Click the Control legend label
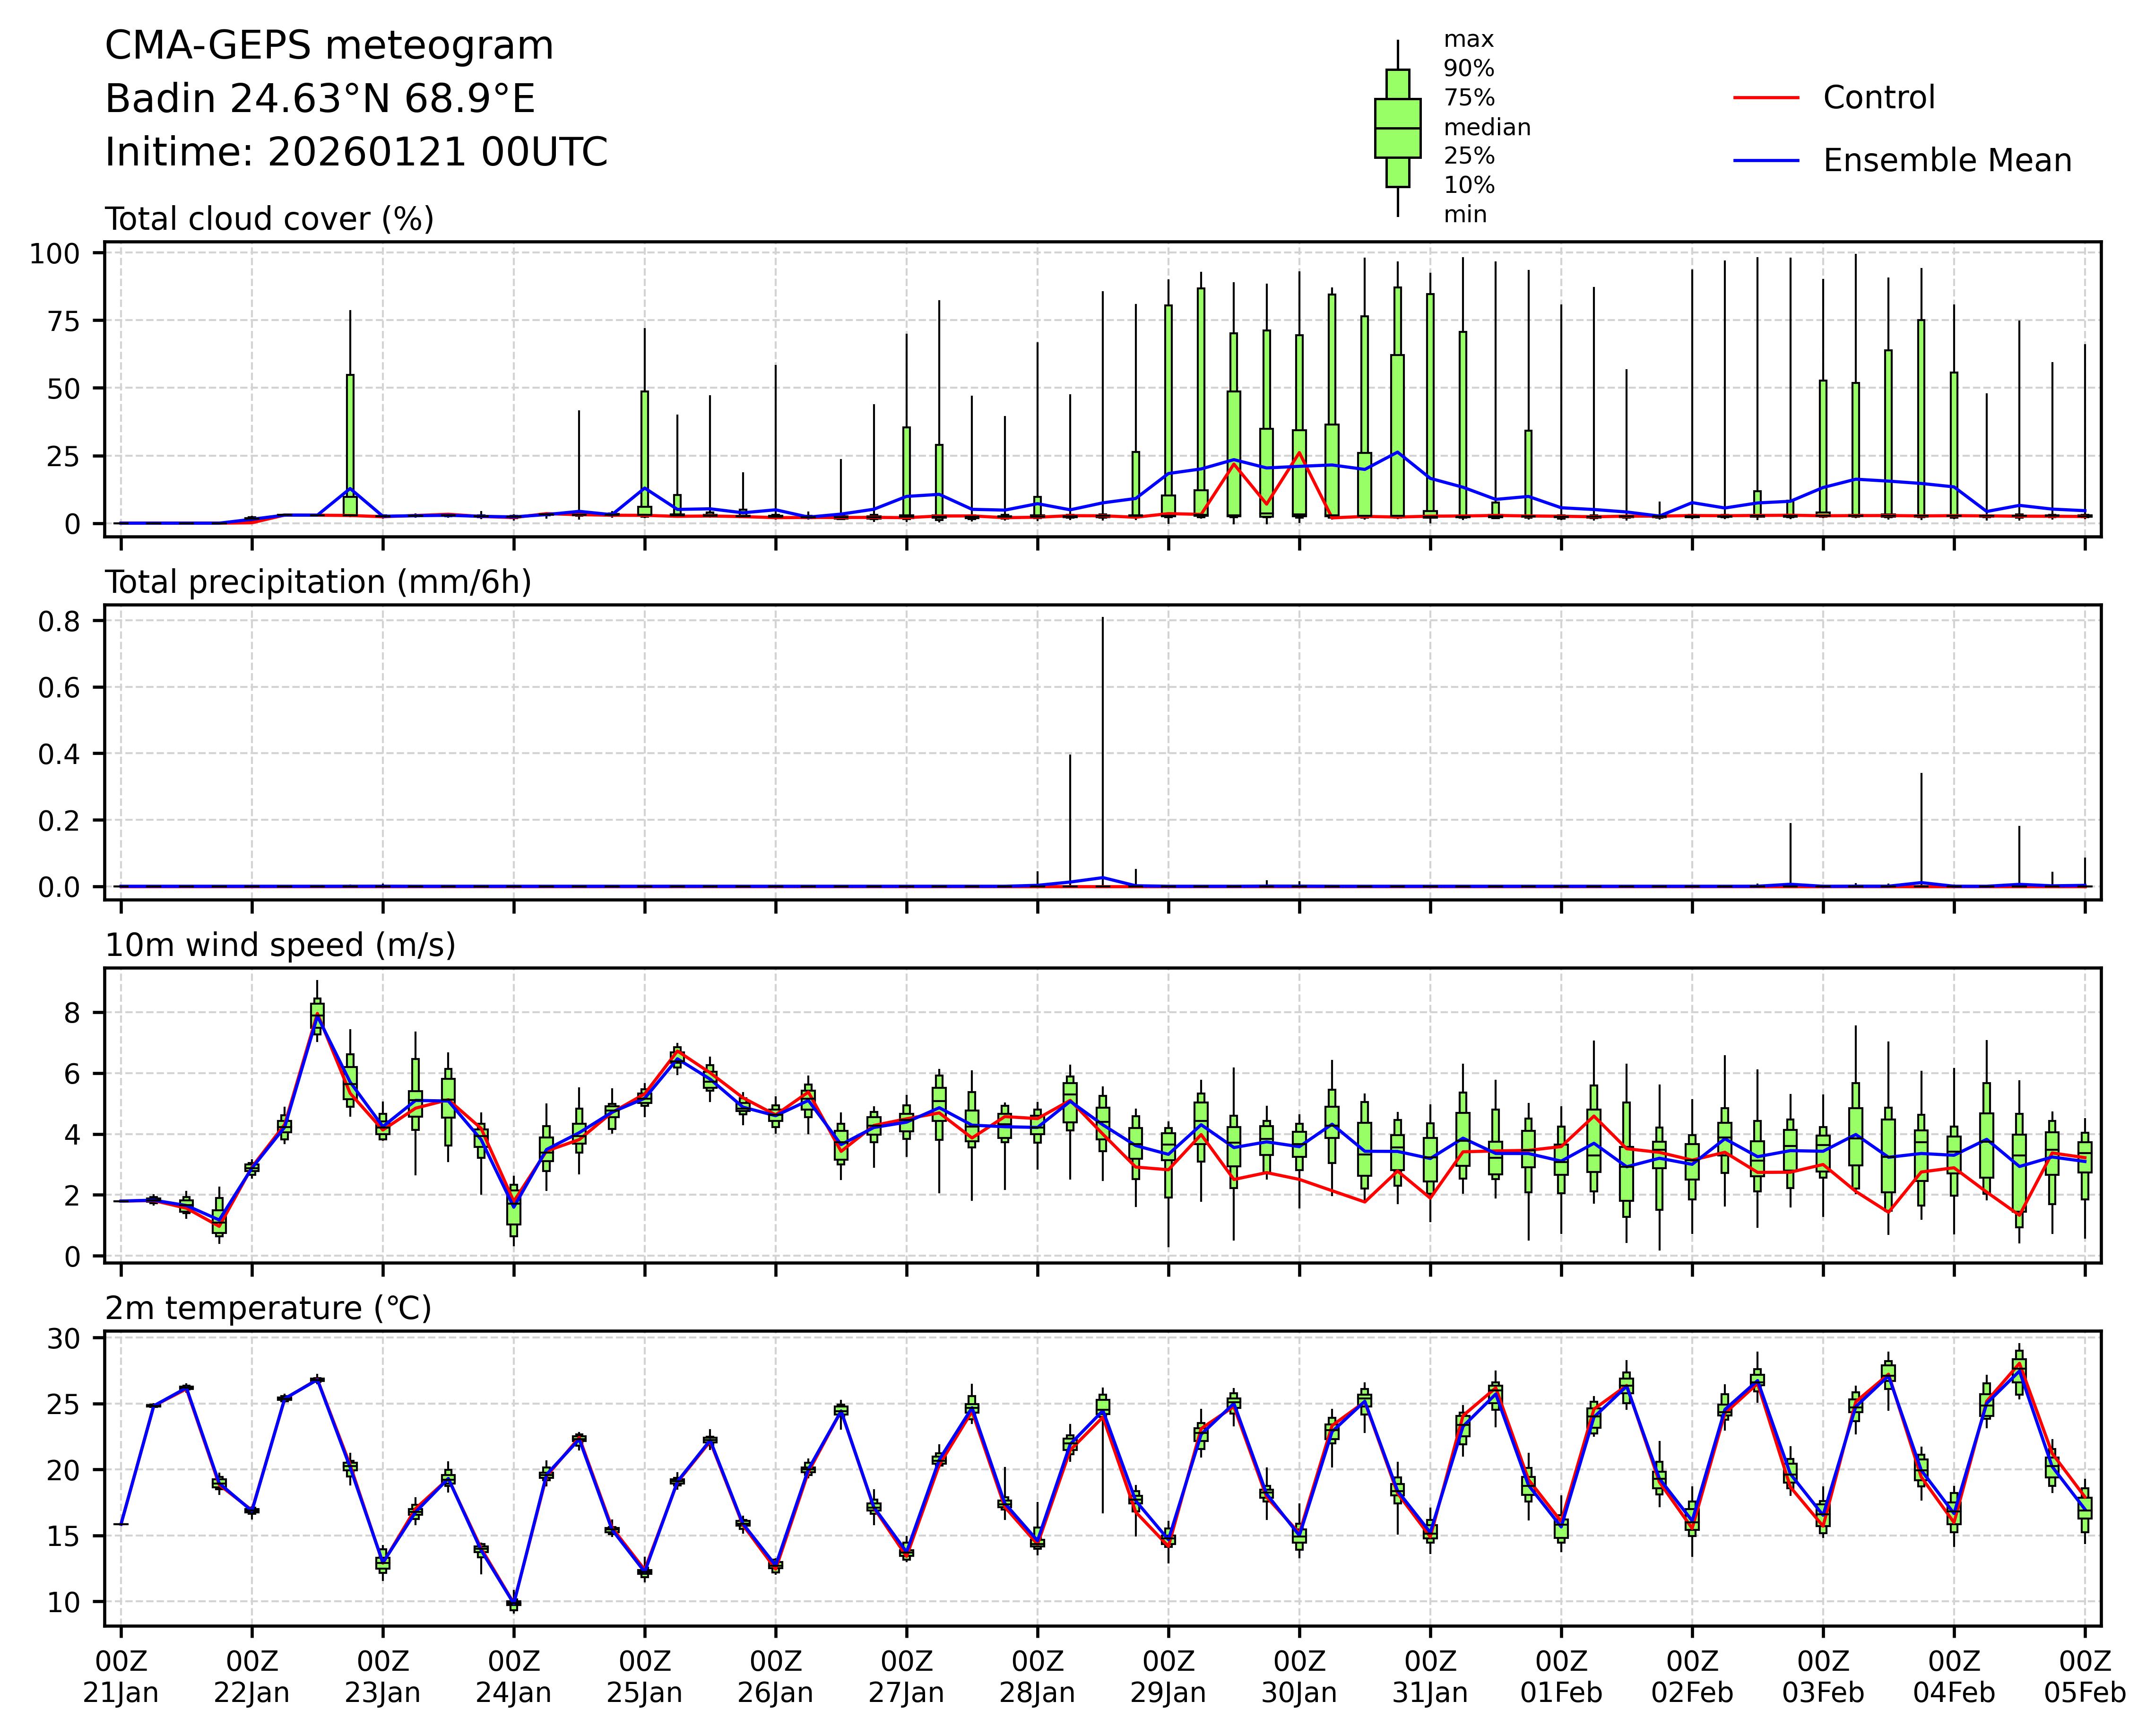The height and width of the screenshot is (1736, 2155). coord(1878,98)
